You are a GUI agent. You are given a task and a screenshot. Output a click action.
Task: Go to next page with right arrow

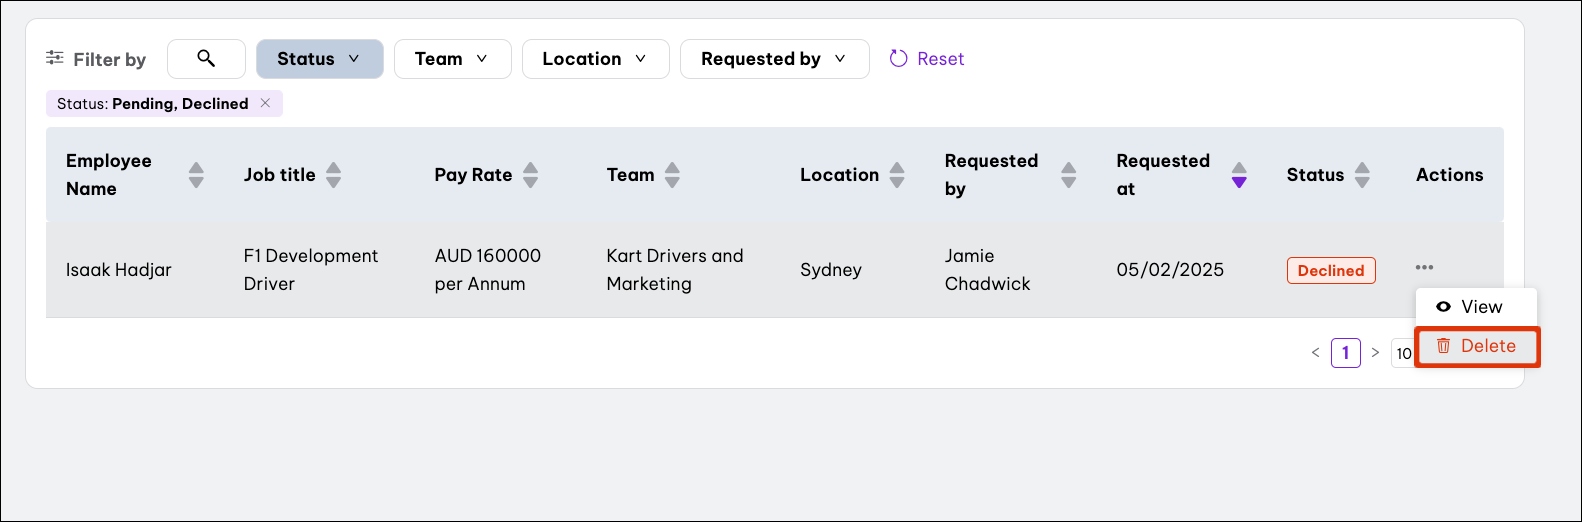(1375, 353)
